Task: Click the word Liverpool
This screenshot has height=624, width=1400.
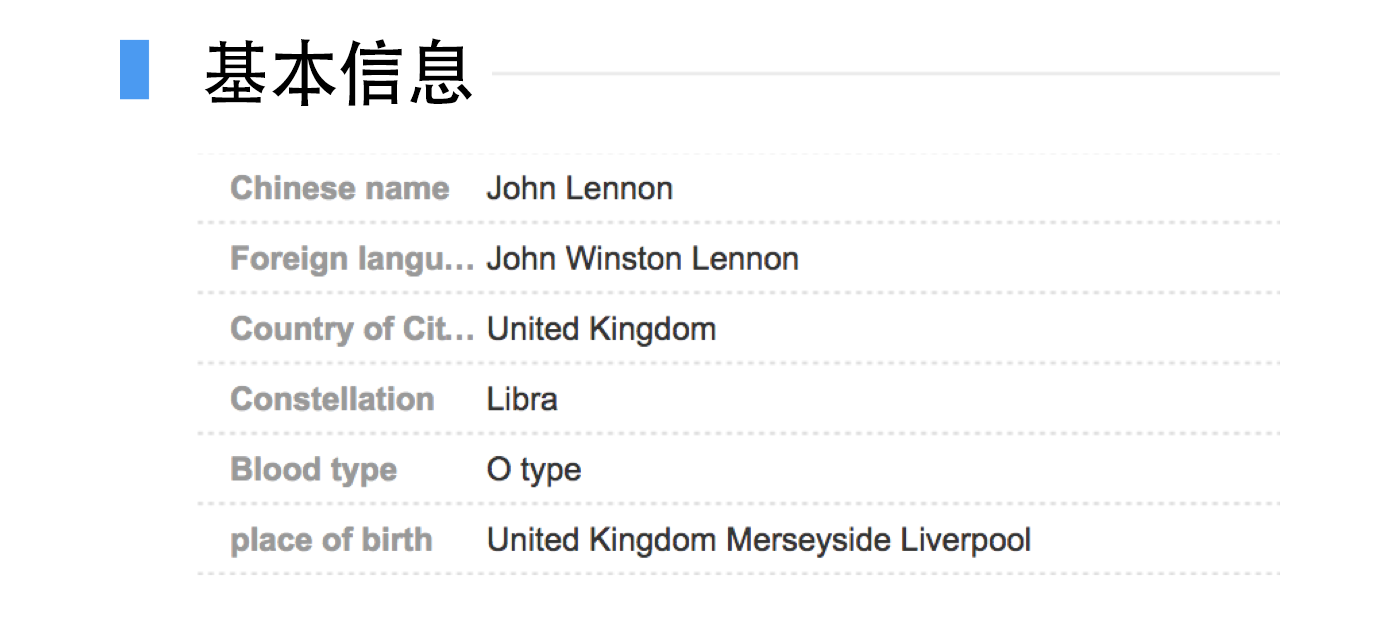Action: pyautogui.click(x=965, y=540)
